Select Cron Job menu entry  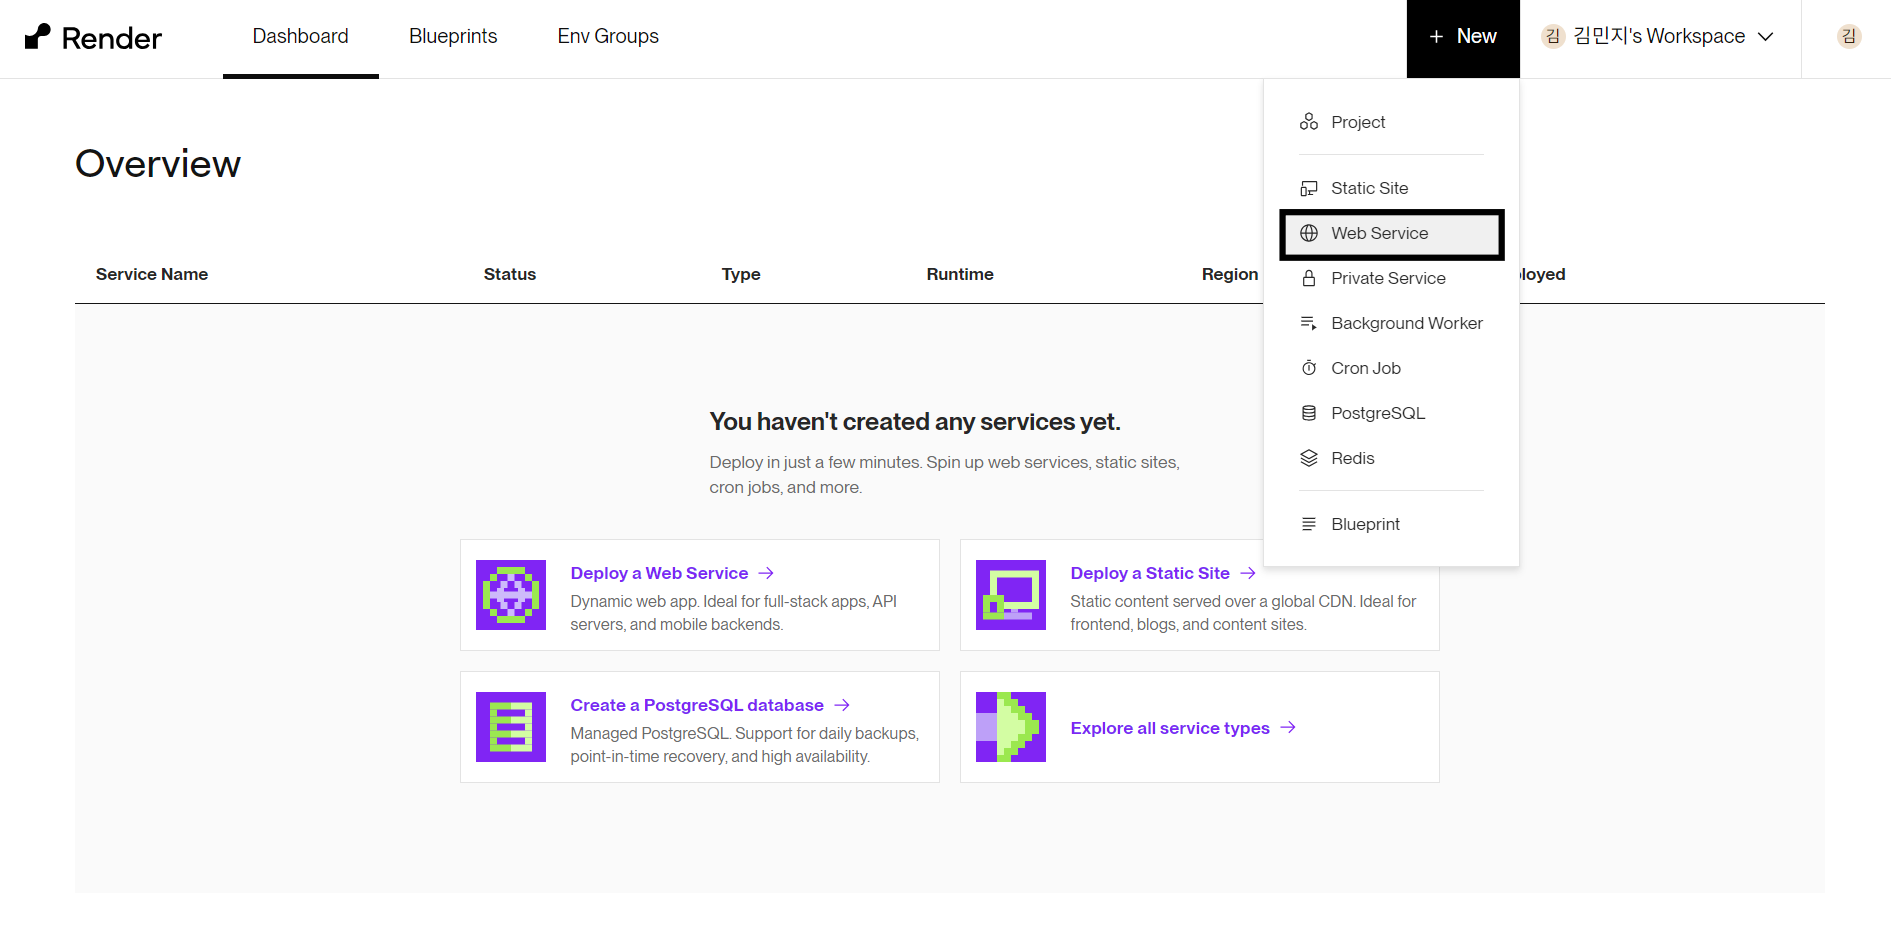pyautogui.click(x=1391, y=368)
